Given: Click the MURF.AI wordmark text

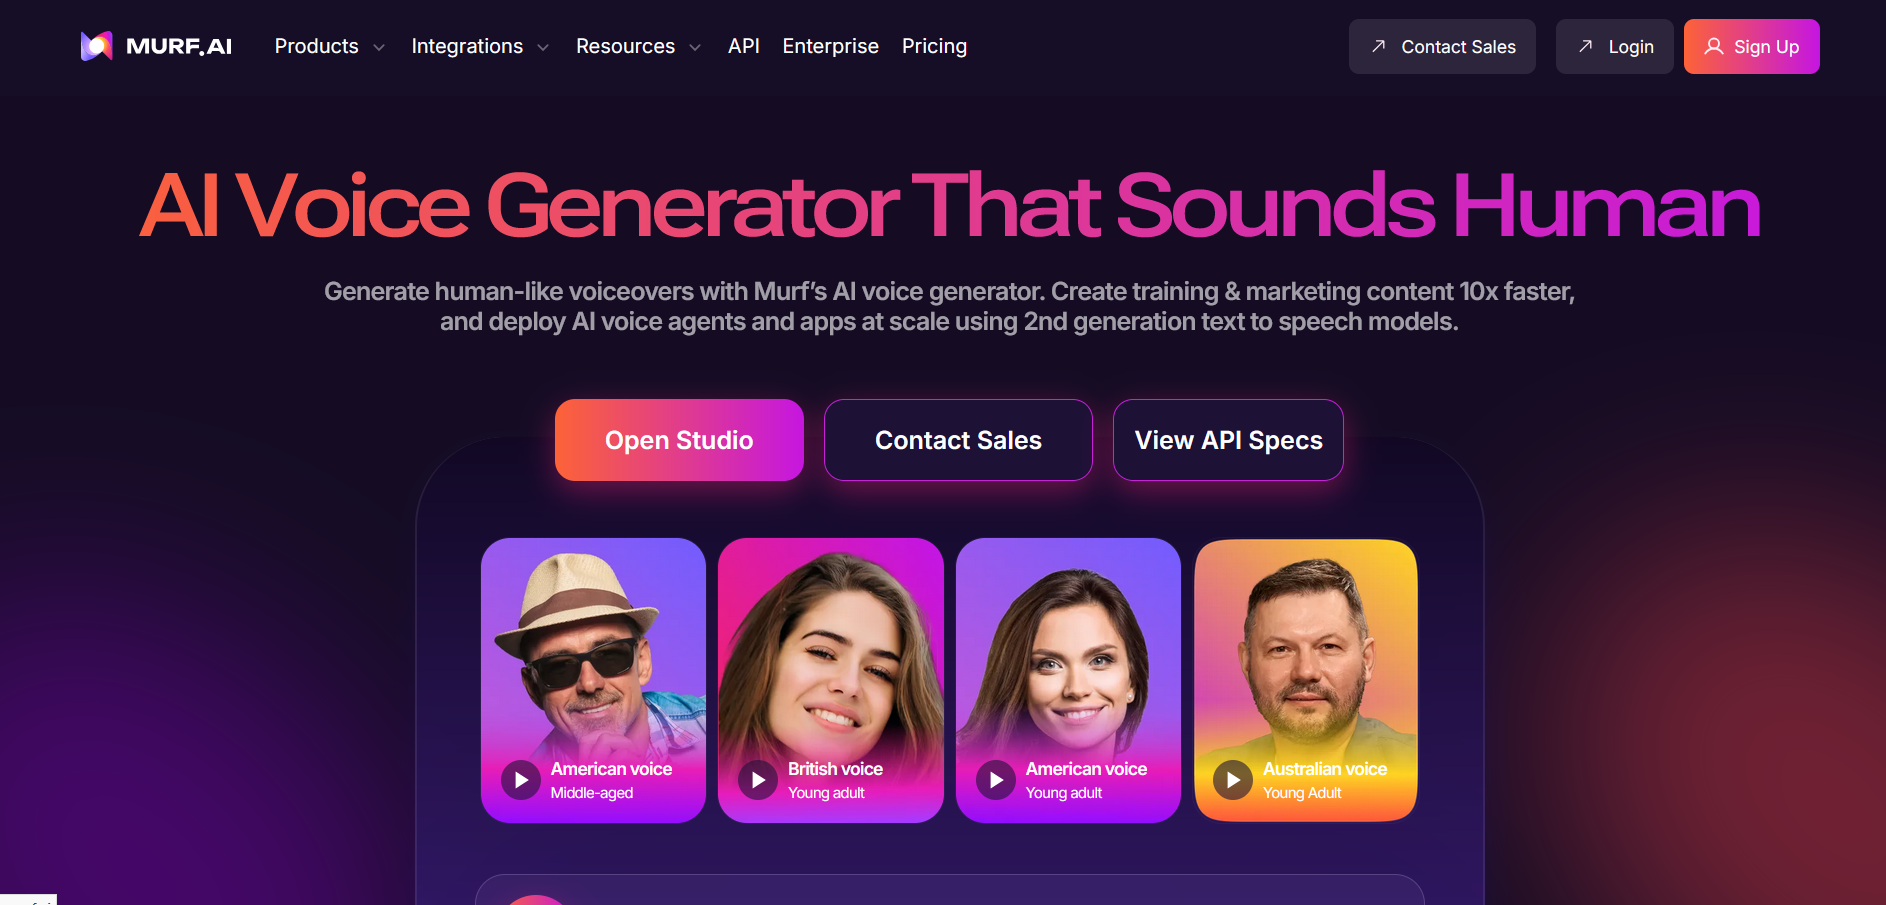Looking at the screenshot, I should (179, 46).
